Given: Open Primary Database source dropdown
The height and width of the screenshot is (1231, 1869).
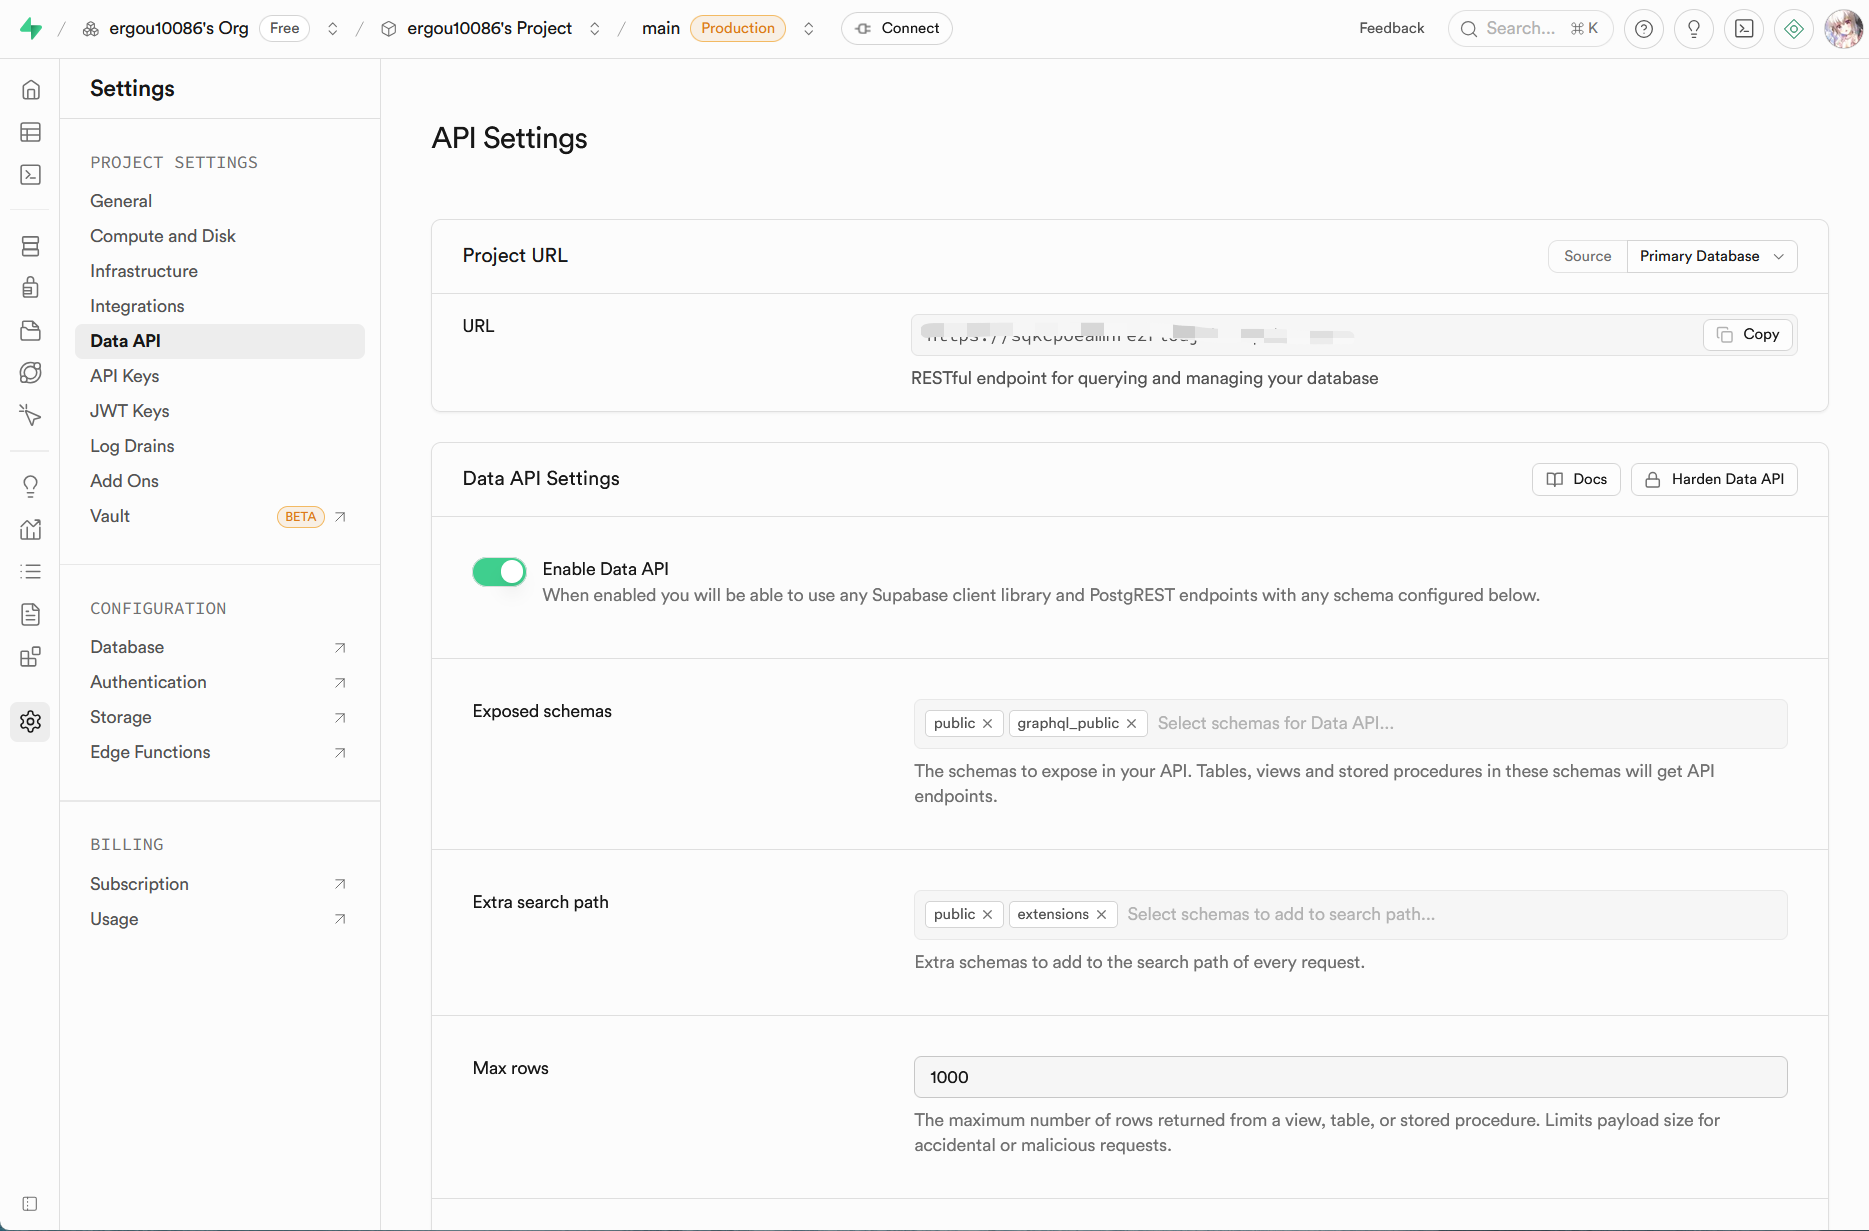Looking at the screenshot, I should pos(1711,256).
